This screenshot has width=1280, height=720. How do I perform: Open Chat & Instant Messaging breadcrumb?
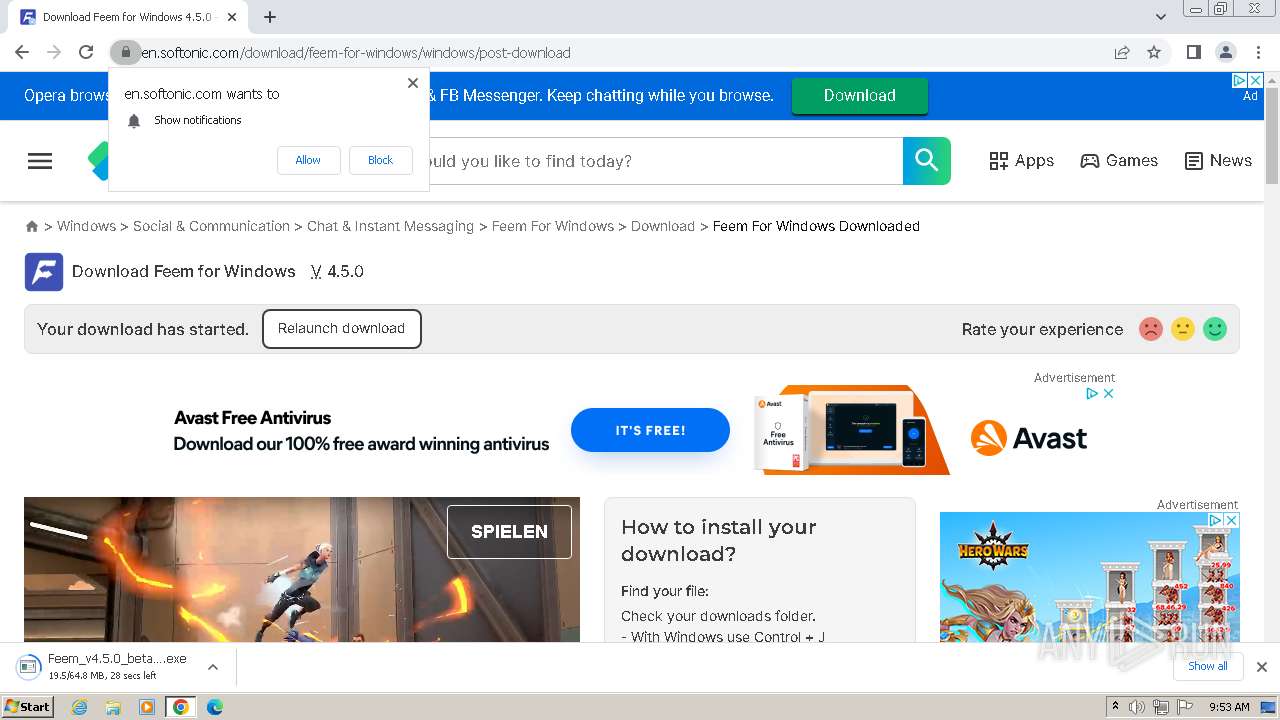click(x=390, y=226)
